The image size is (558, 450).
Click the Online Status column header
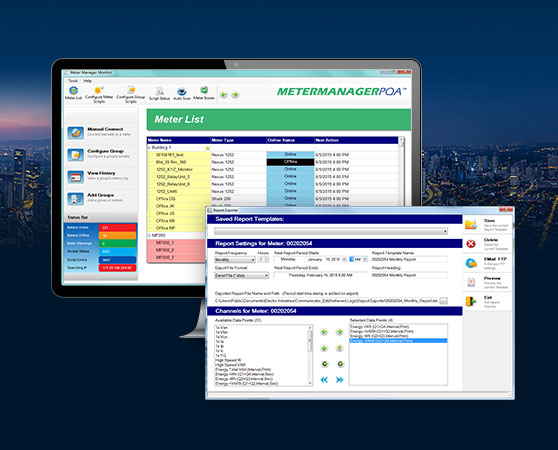[x=290, y=140]
